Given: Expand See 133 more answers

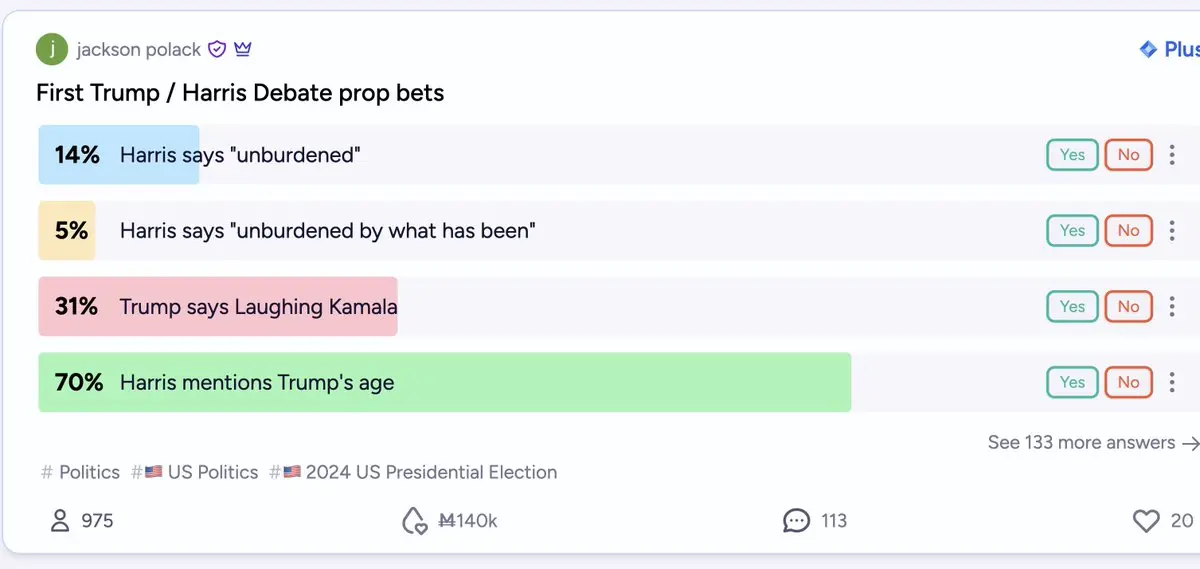Looking at the screenshot, I should [1093, 442].
